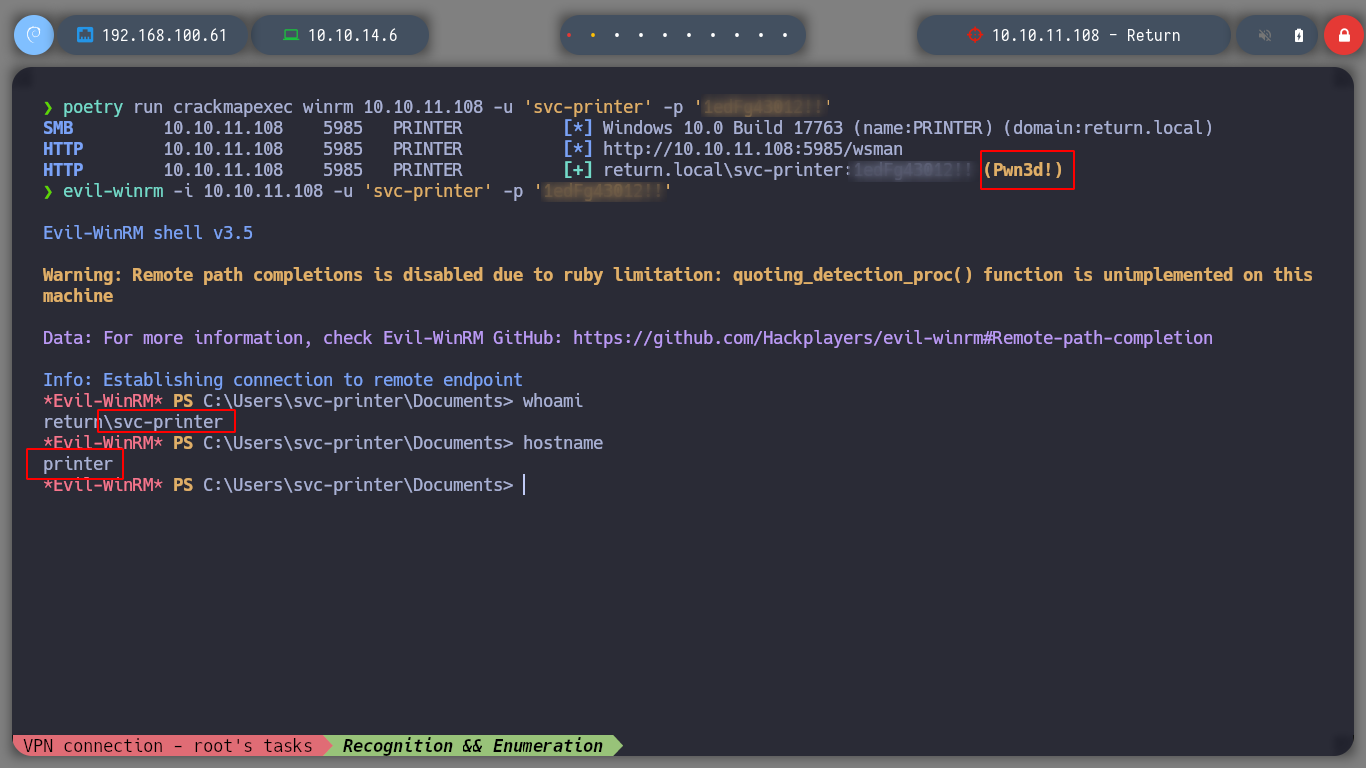Open the evil-winrm GitHub Remote-path-completion link
Screen dimensions: 1366x768
coord(893,338)
